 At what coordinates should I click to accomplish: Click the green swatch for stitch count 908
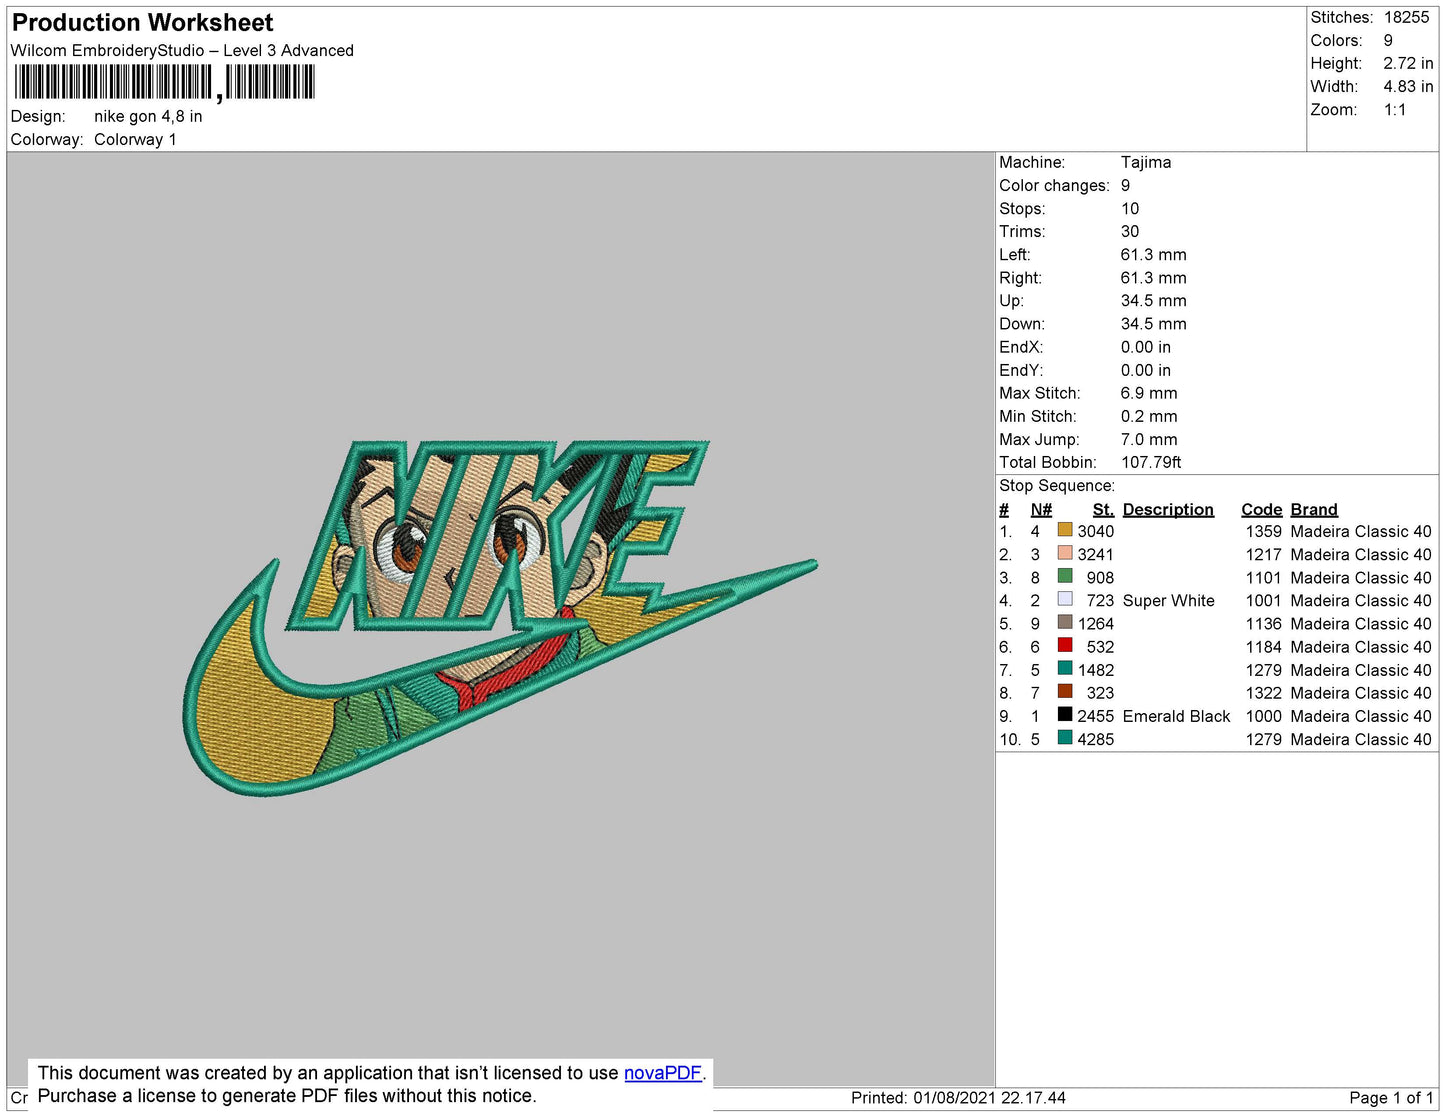1065,576
